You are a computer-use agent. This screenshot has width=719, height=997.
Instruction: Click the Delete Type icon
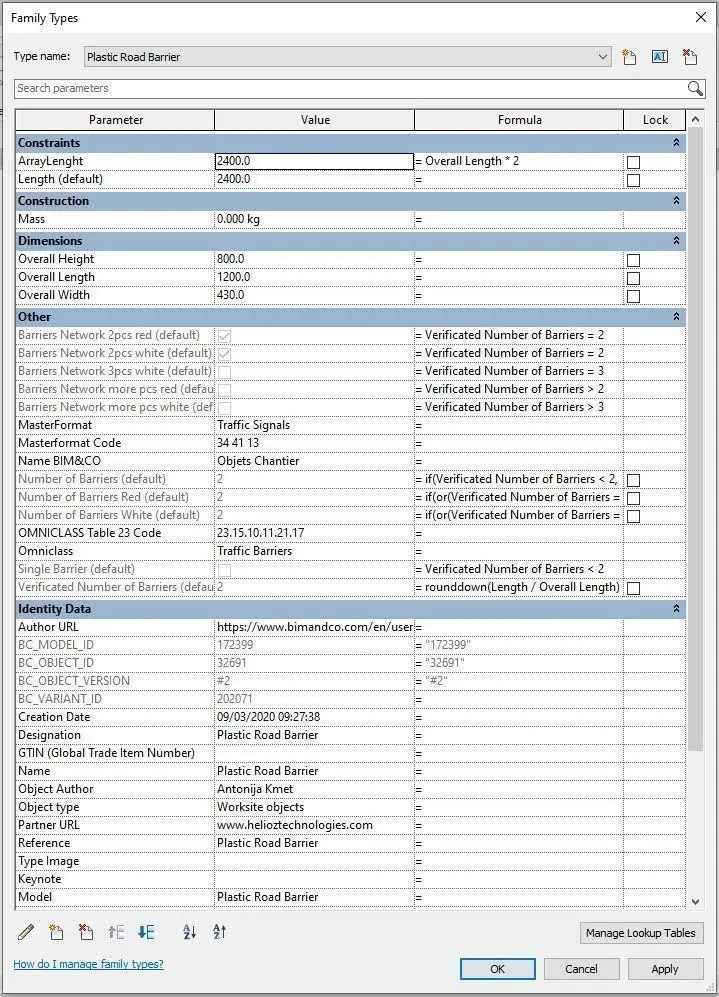coord(690,57)
